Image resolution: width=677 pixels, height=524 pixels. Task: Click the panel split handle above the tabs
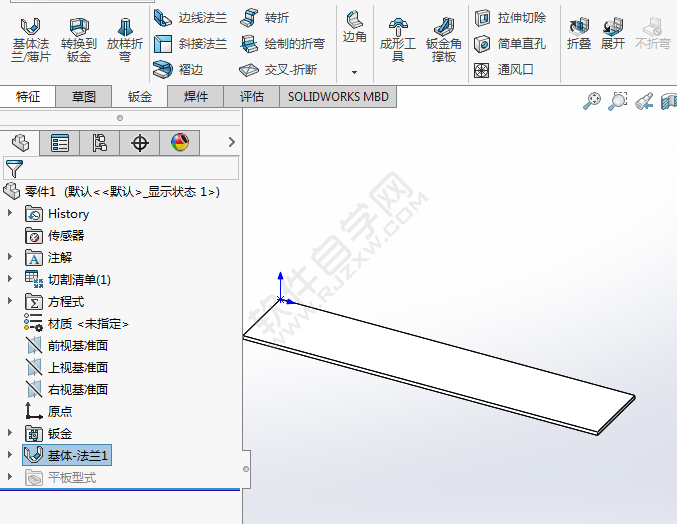pyautogui.click(x=120, y=118)
